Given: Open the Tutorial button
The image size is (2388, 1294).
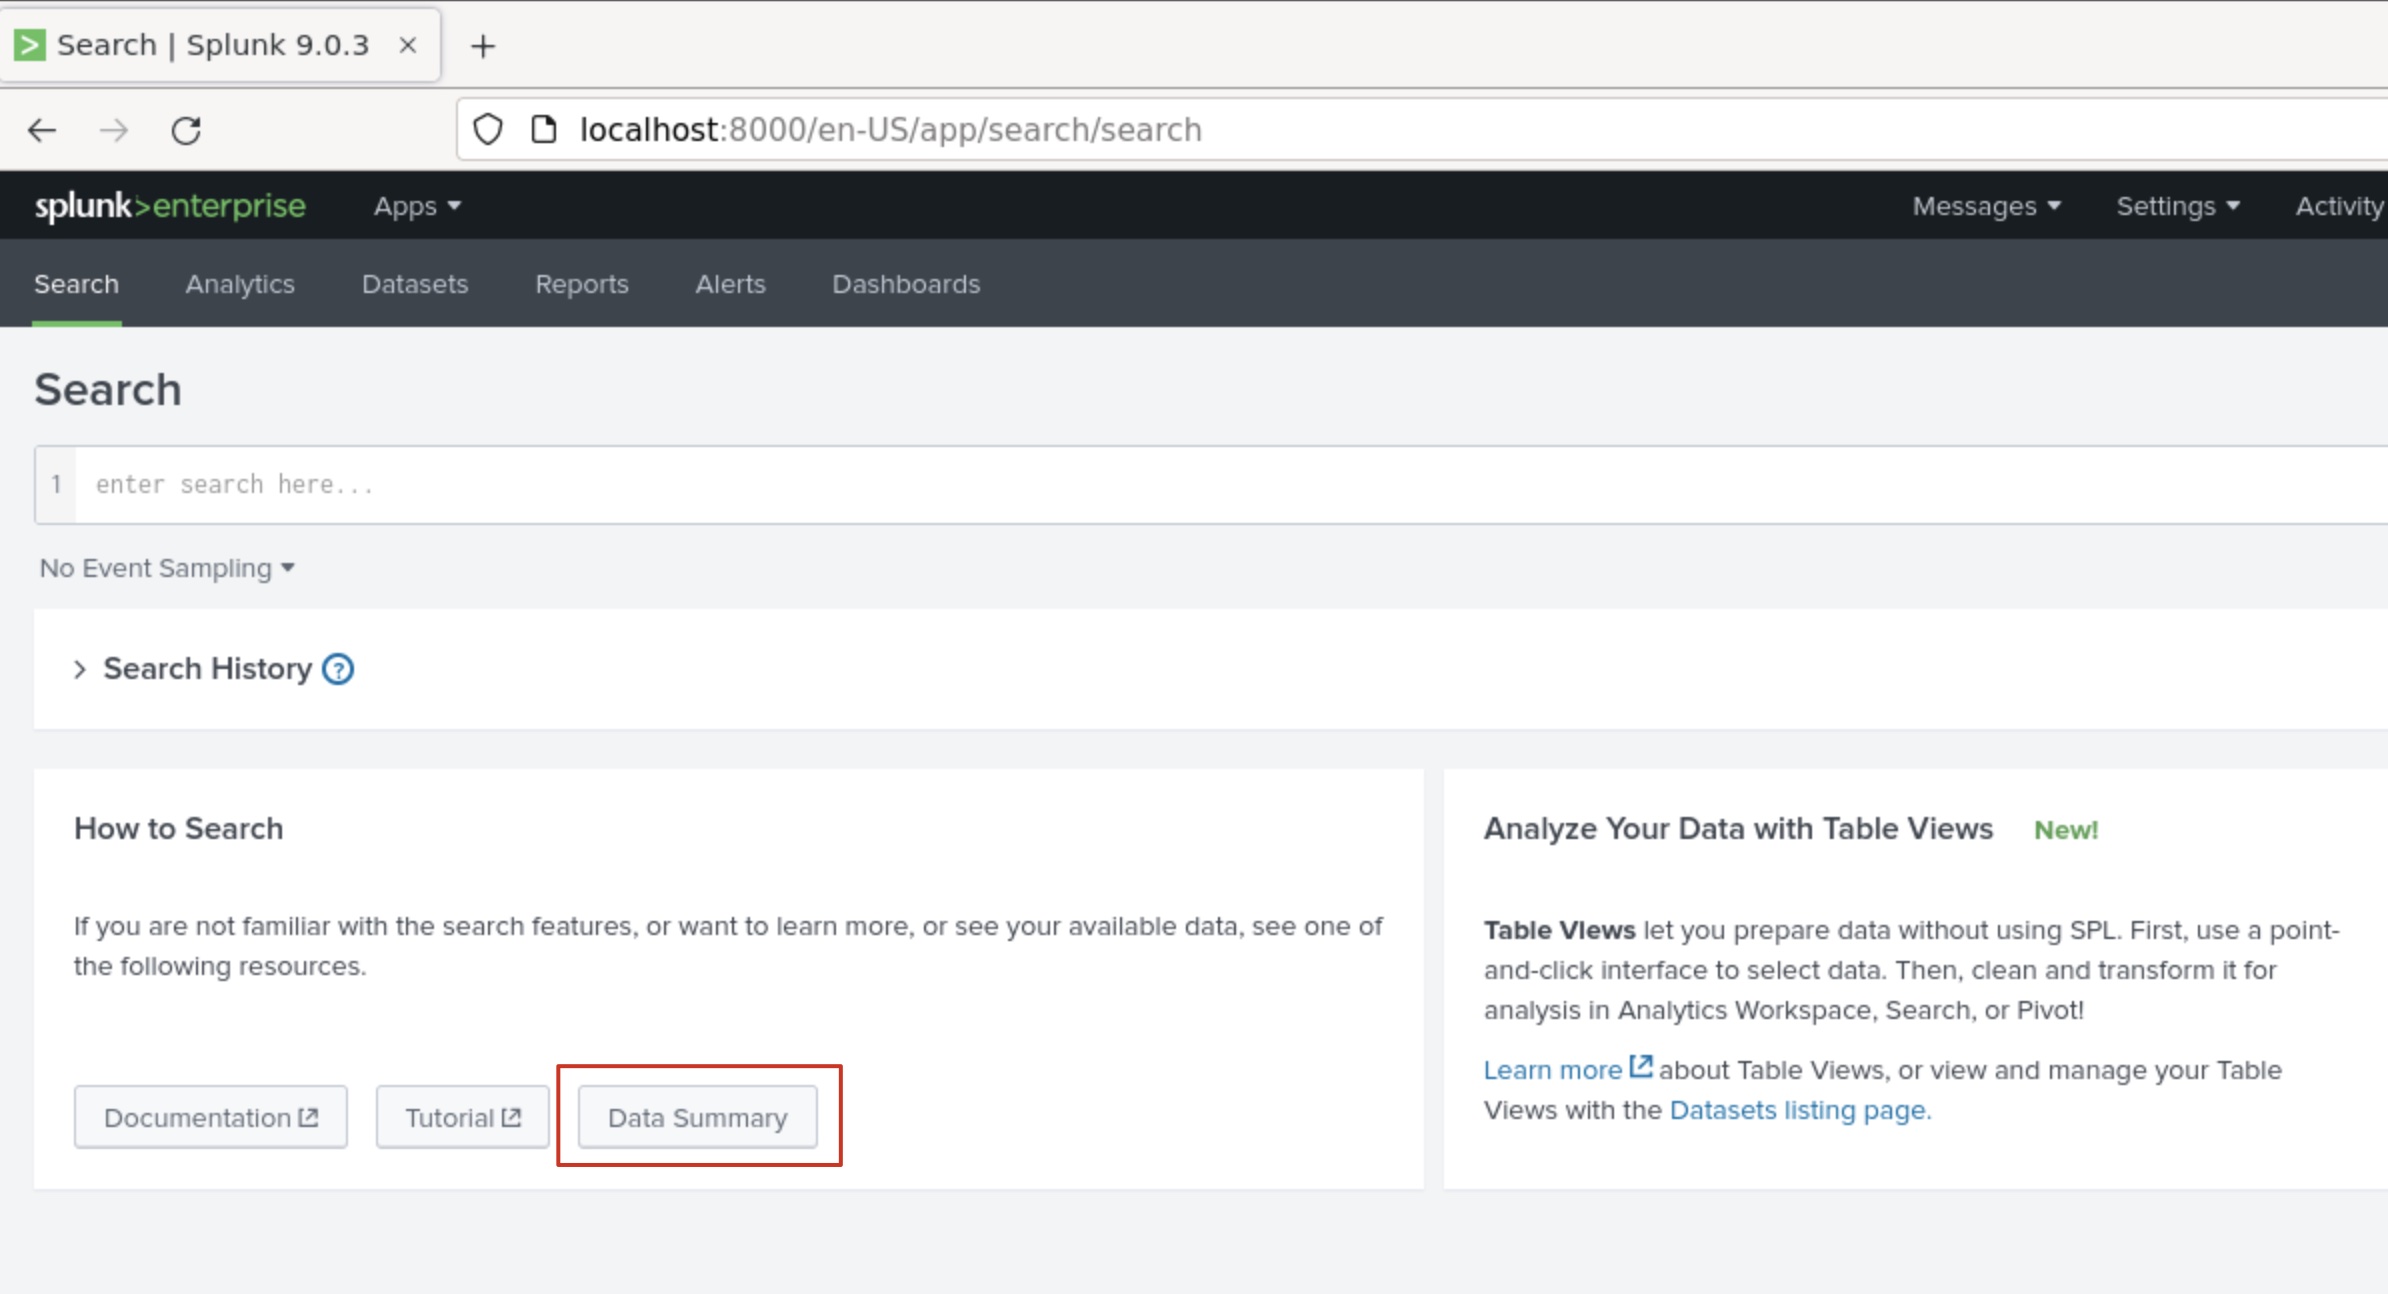Looking at the screenshot, I should click(463, 1117).
